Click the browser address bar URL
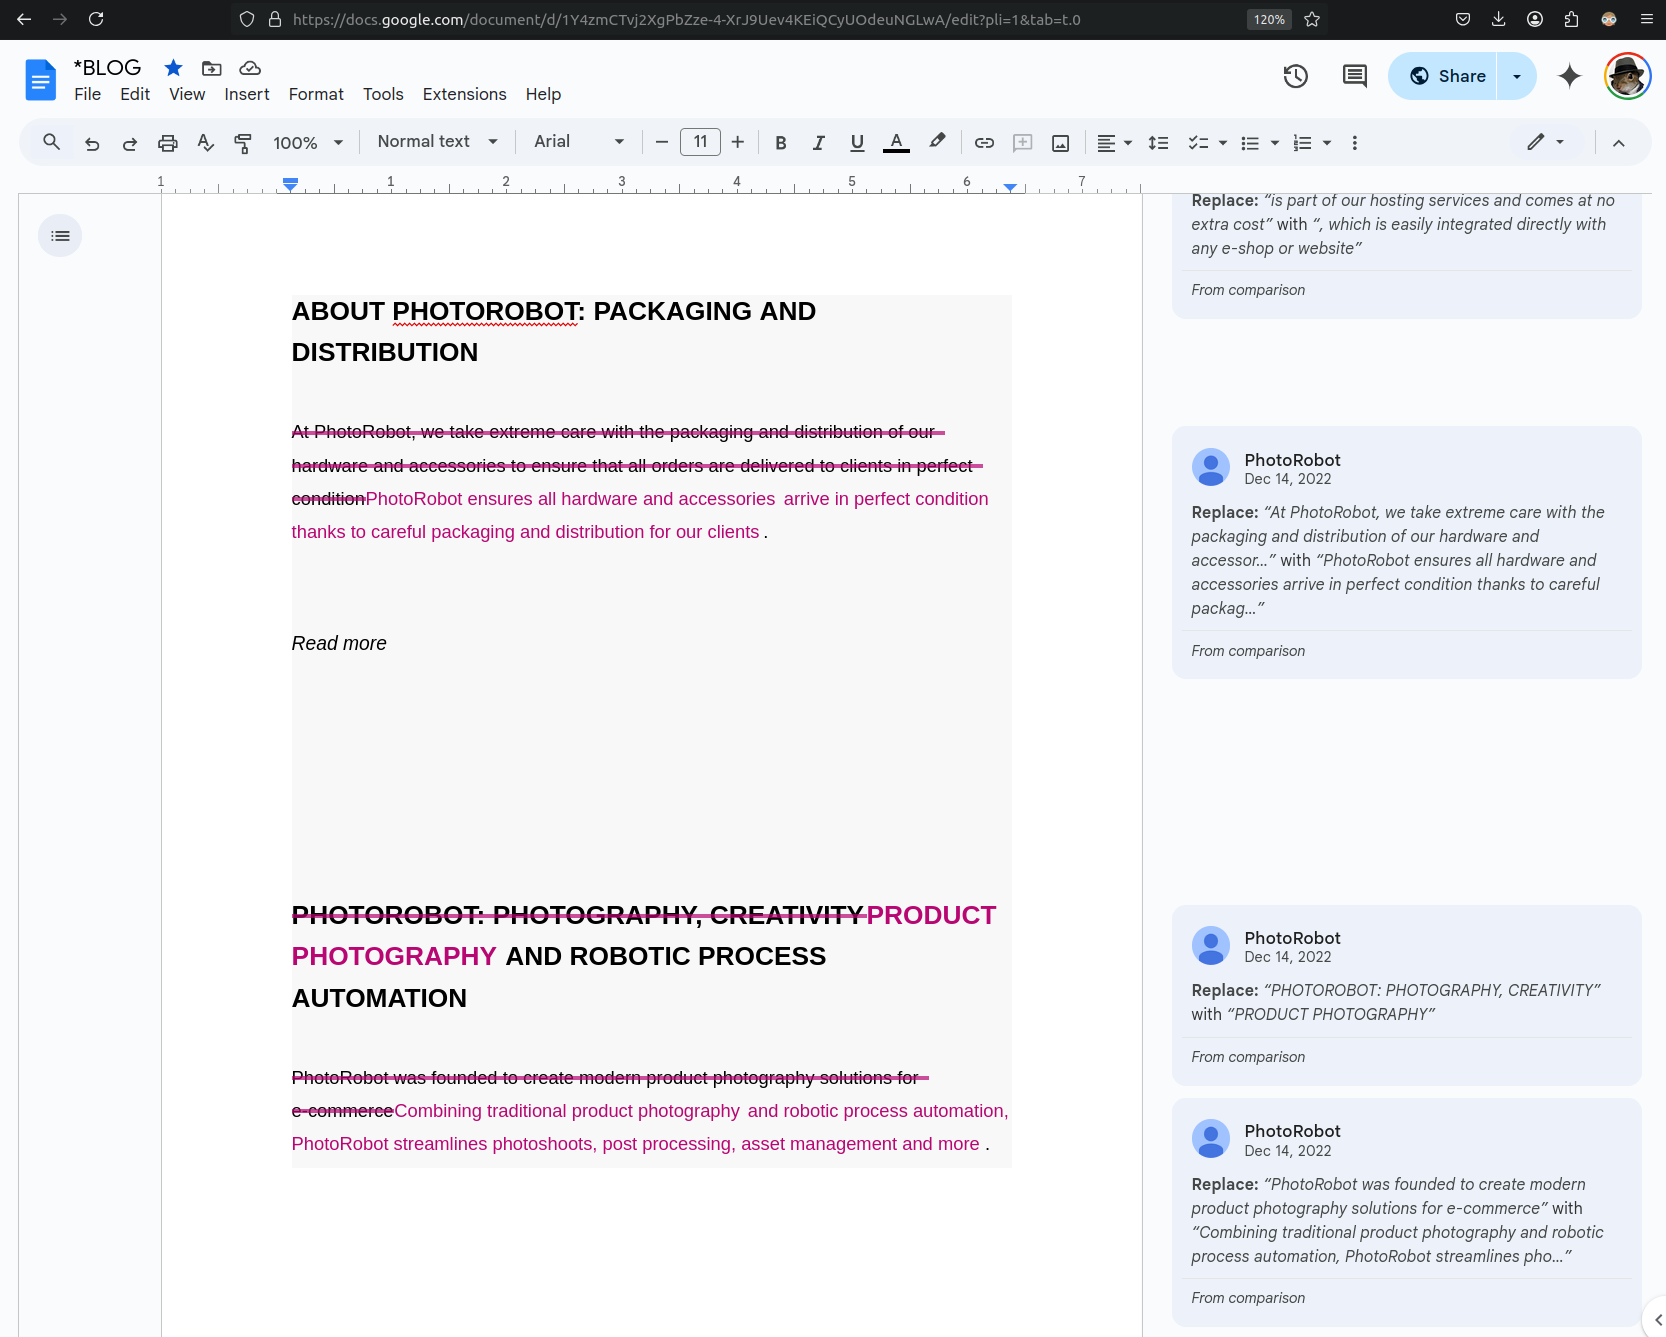This screenshot has height=1337, width=1666. point(686,19)
